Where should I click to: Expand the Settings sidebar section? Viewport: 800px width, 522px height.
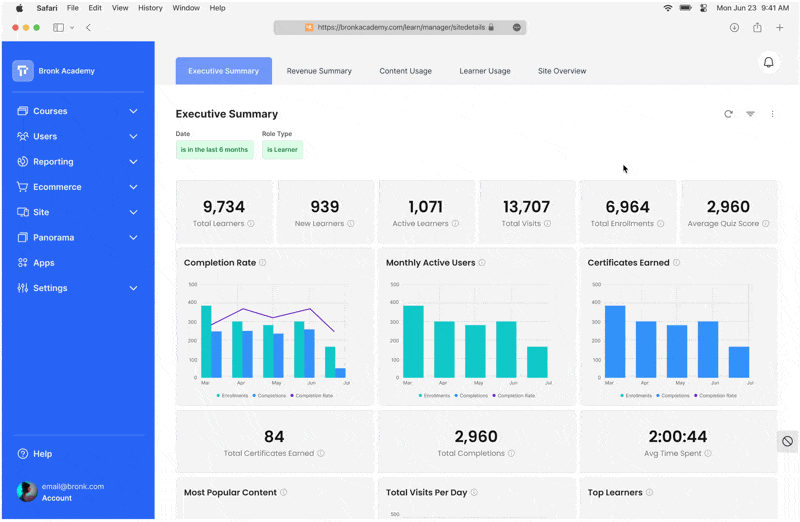(x=133, y=288)
